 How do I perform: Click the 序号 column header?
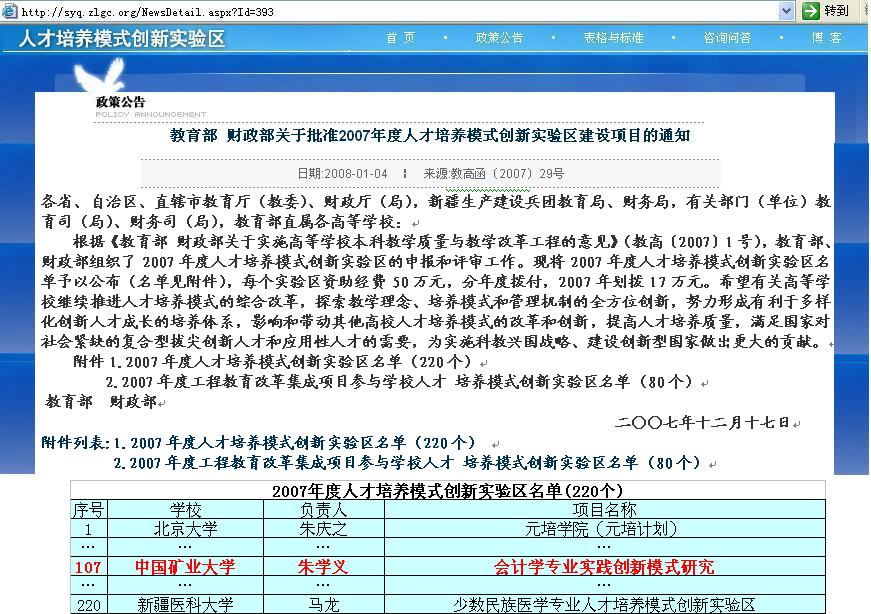[x=88, y=510]
